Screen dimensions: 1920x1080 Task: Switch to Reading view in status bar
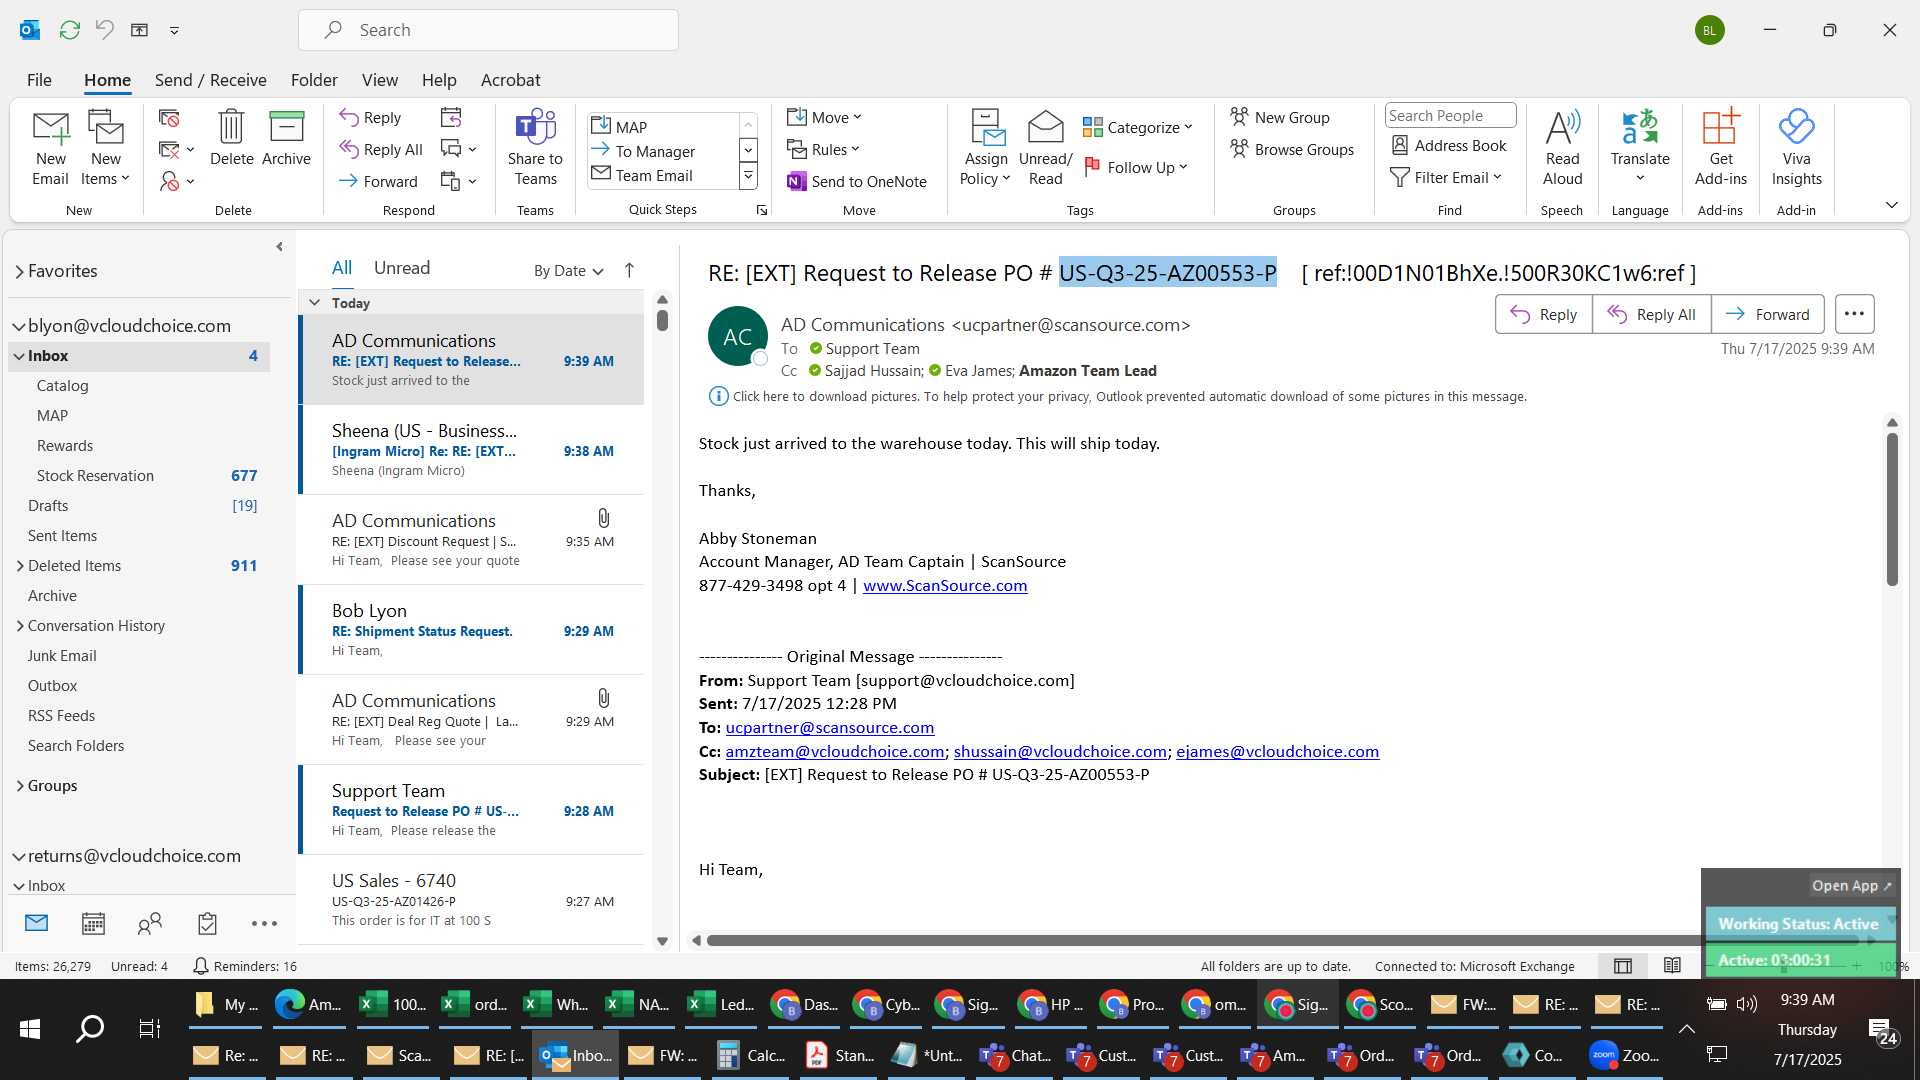1672,965
